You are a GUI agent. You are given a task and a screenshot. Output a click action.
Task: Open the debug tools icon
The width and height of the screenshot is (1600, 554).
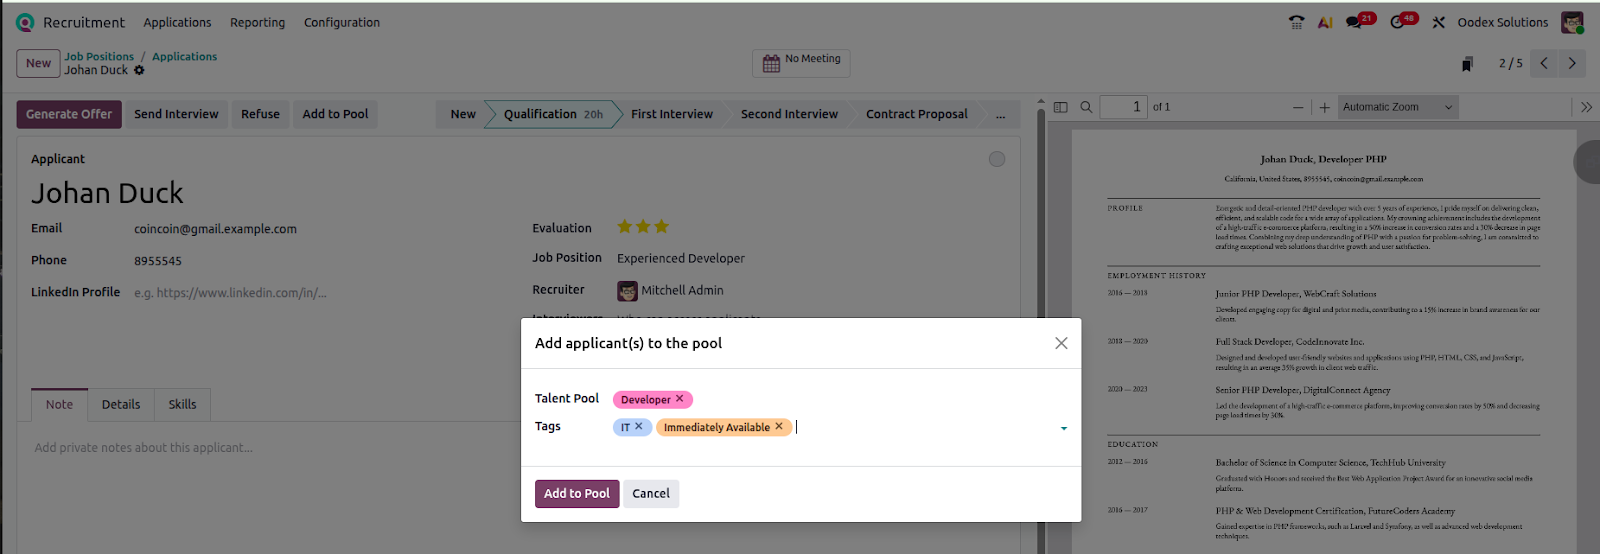(1438, 22)
